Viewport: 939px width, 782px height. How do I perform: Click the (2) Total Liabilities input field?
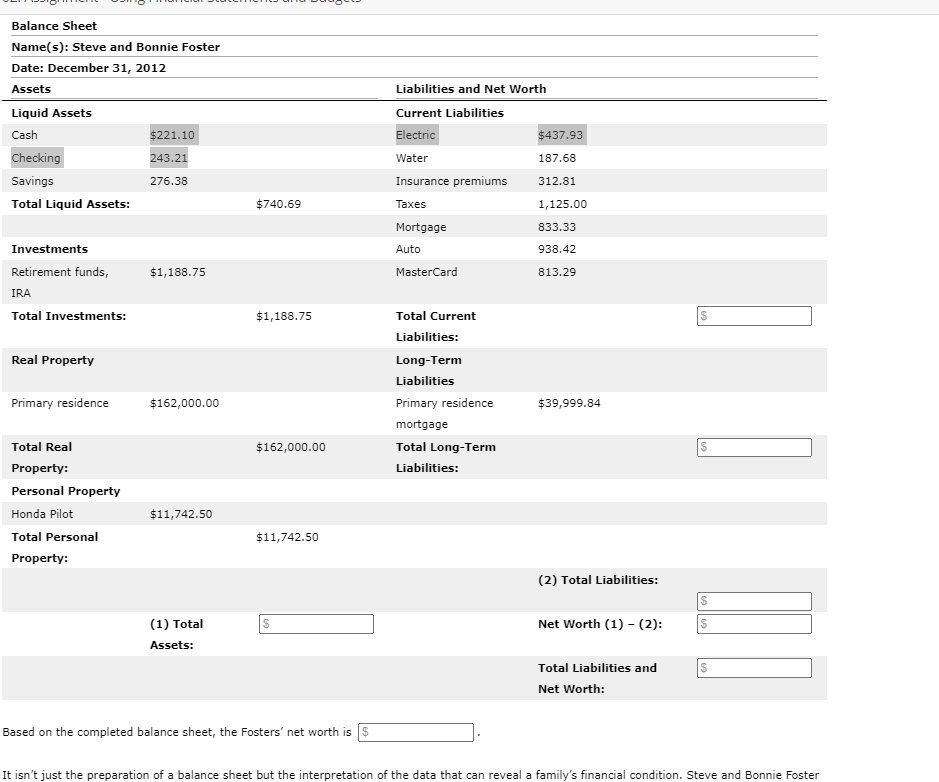point(754,601)
